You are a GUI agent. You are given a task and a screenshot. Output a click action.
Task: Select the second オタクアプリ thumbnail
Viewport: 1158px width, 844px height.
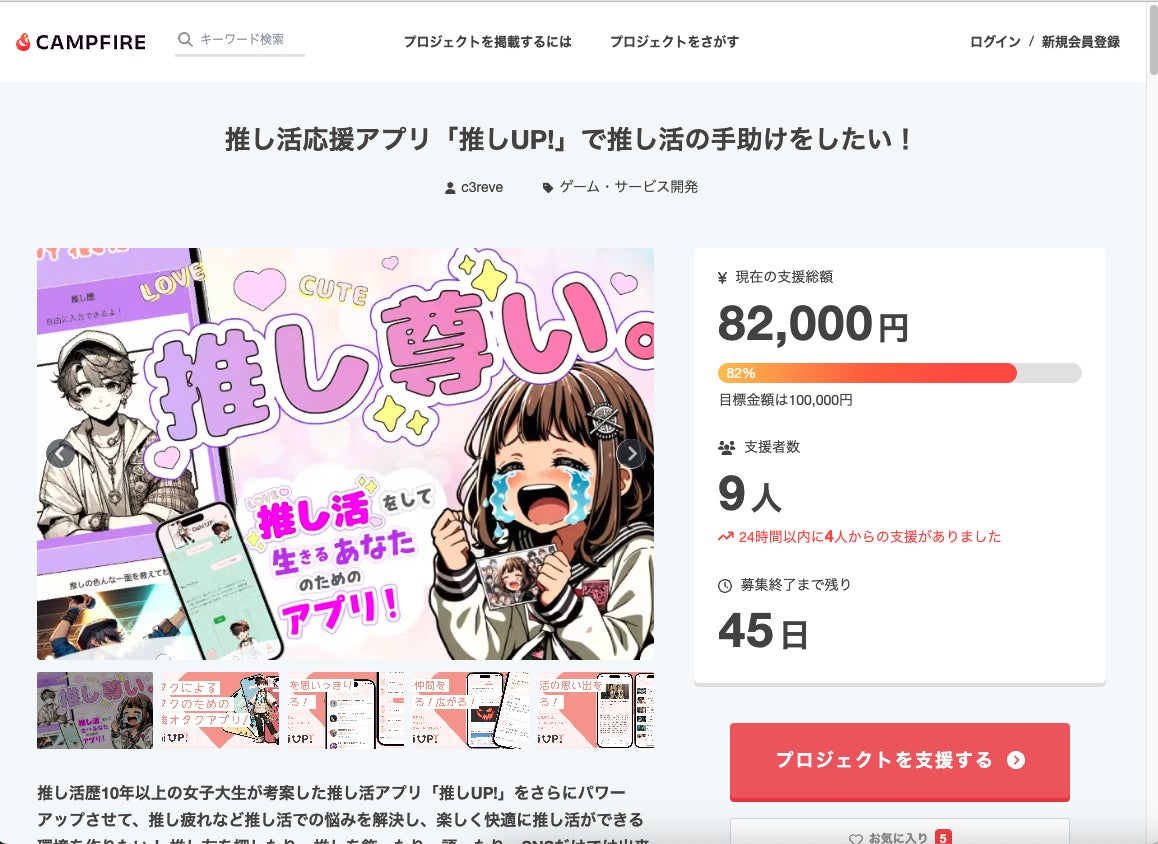click(220, 710)
